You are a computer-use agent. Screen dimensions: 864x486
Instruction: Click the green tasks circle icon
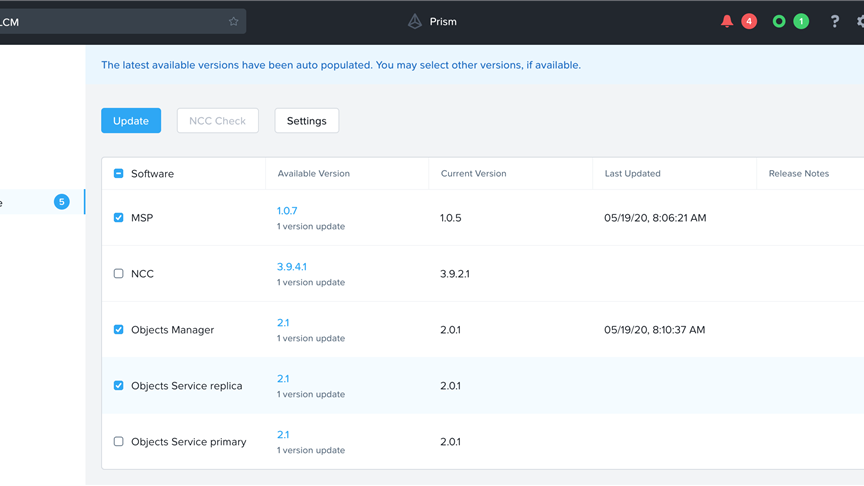[779, 21]
